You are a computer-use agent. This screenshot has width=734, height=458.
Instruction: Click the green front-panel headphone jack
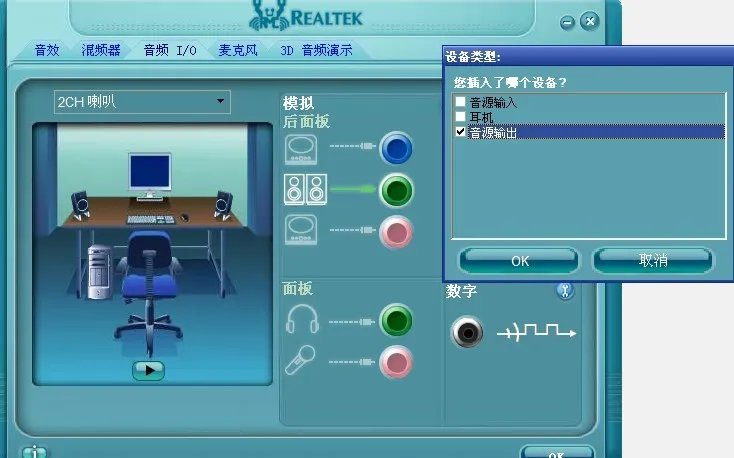pos(396,320)
